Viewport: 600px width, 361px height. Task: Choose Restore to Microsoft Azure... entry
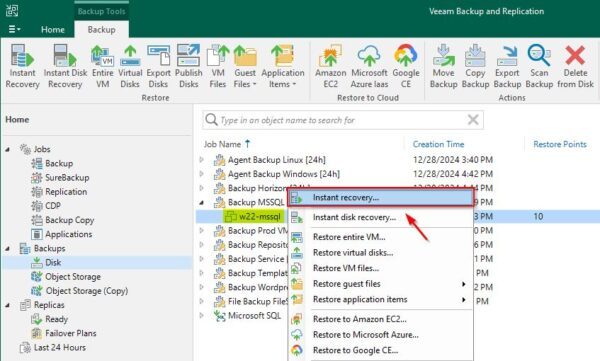click(x=381, y=335)
